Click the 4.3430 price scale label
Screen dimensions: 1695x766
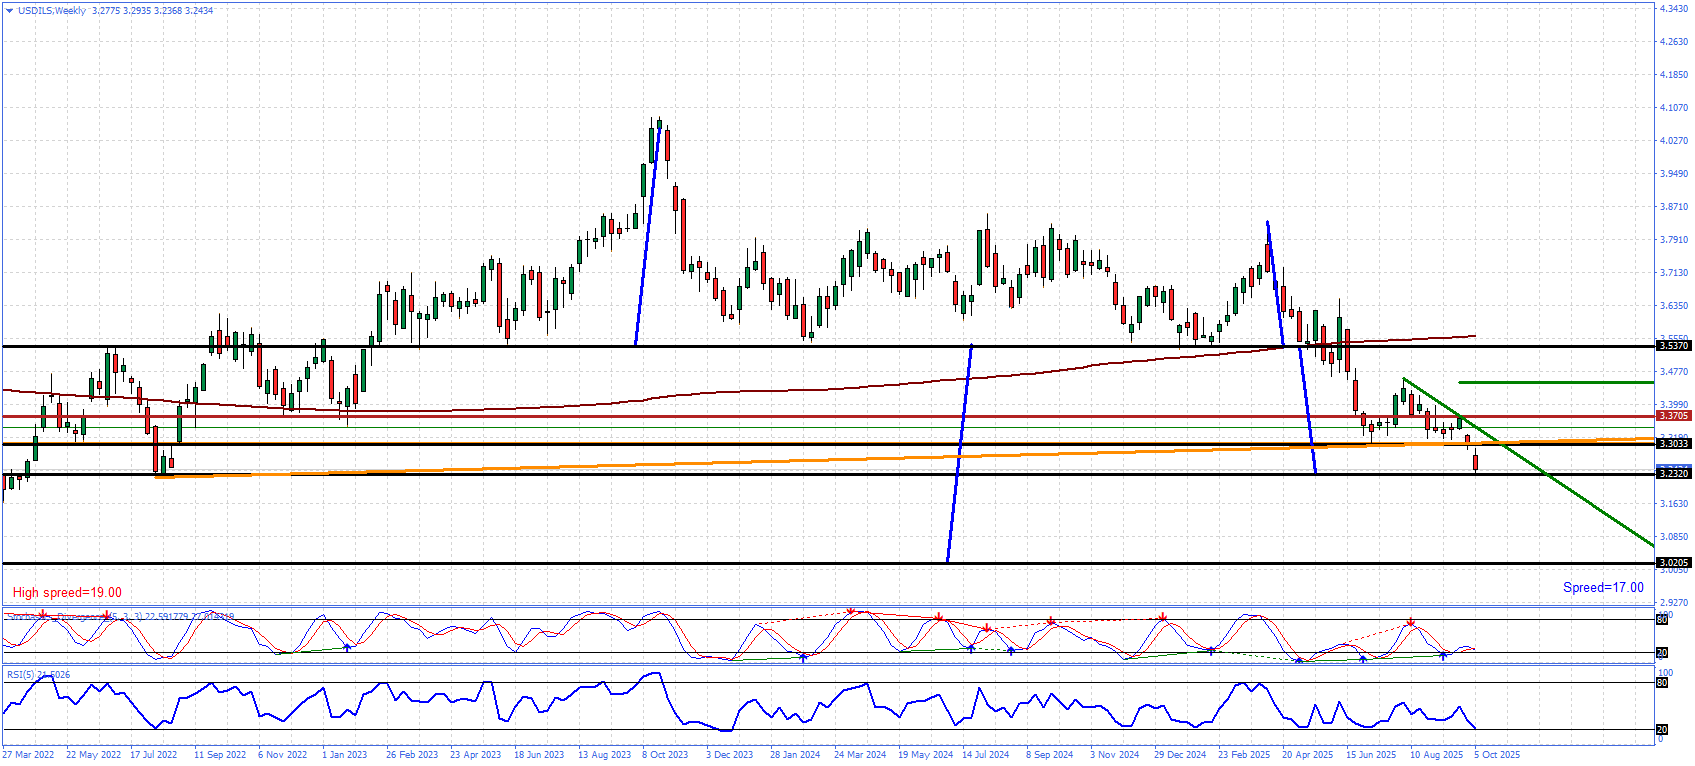[1674, 9]
